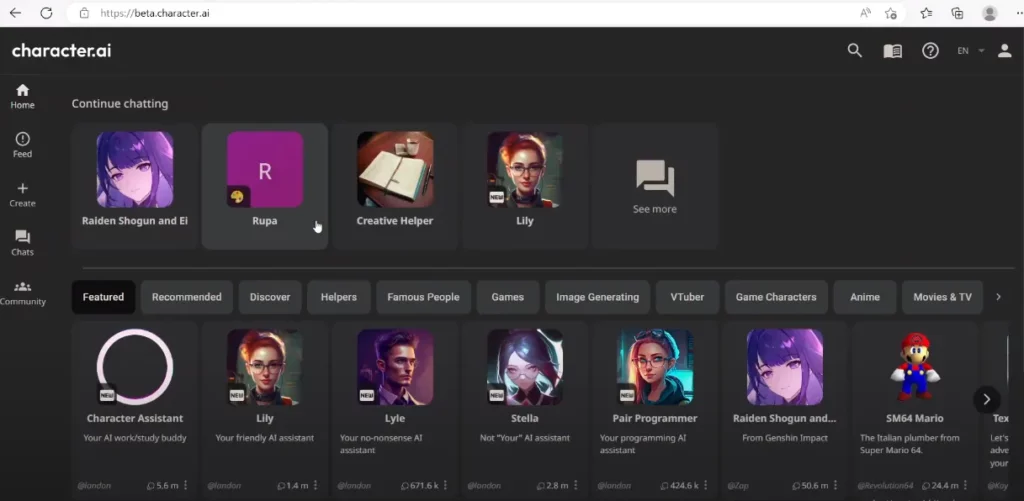
Task: Select the Movies & TV tab
Action: [942, 297]
